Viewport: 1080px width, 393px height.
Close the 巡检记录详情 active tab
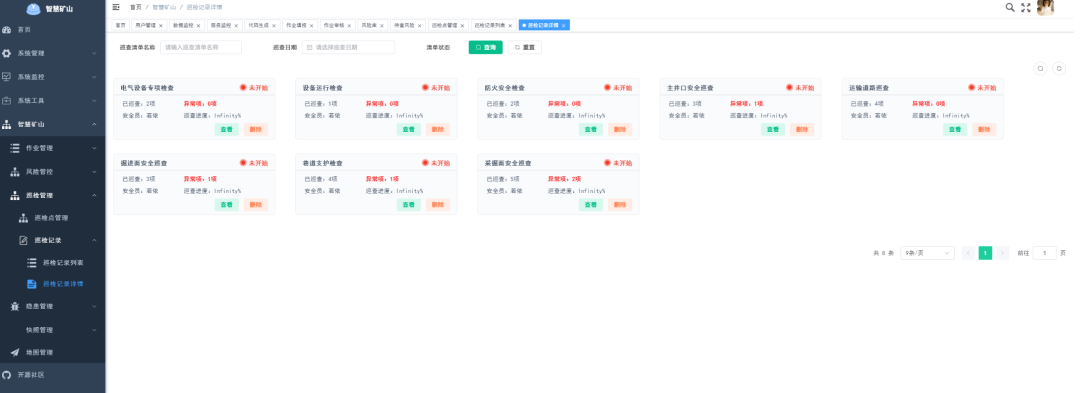(563, 25)
